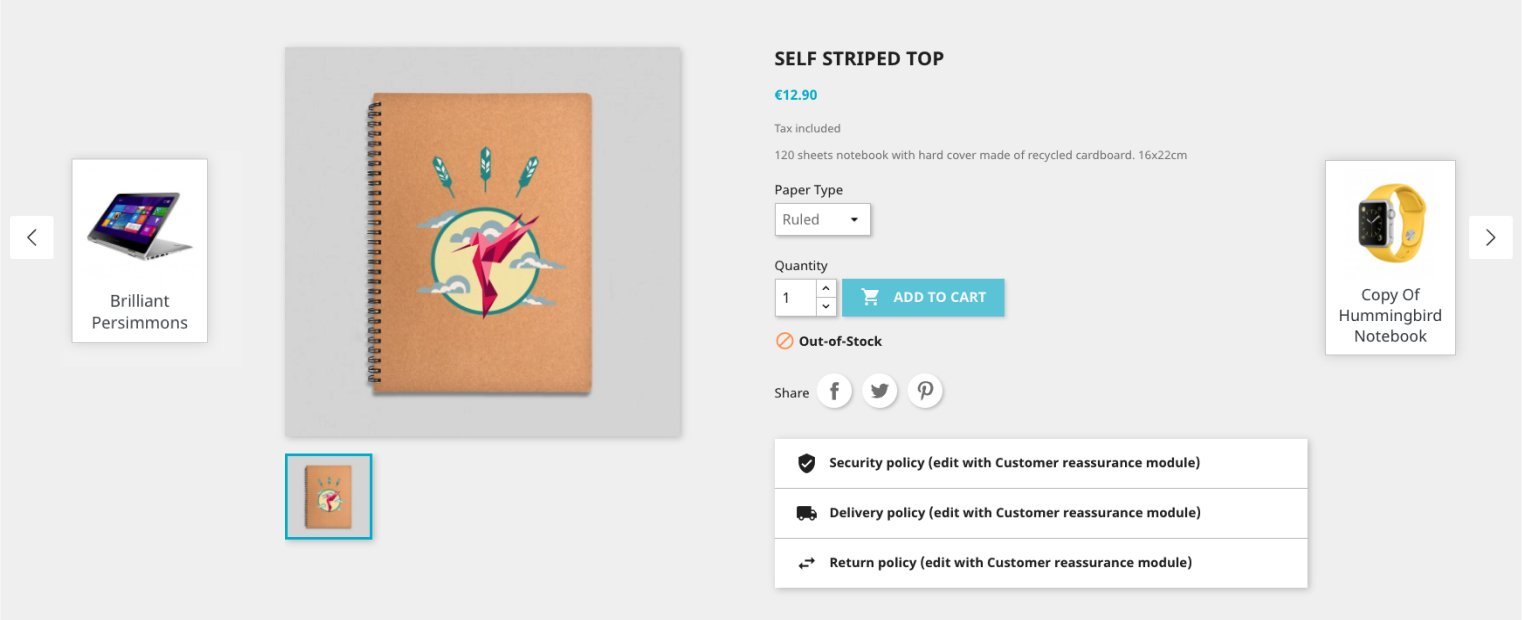Select the notebook thumbnail image
The height and width of the screenshot is (620, 1522).
(328, 497)
